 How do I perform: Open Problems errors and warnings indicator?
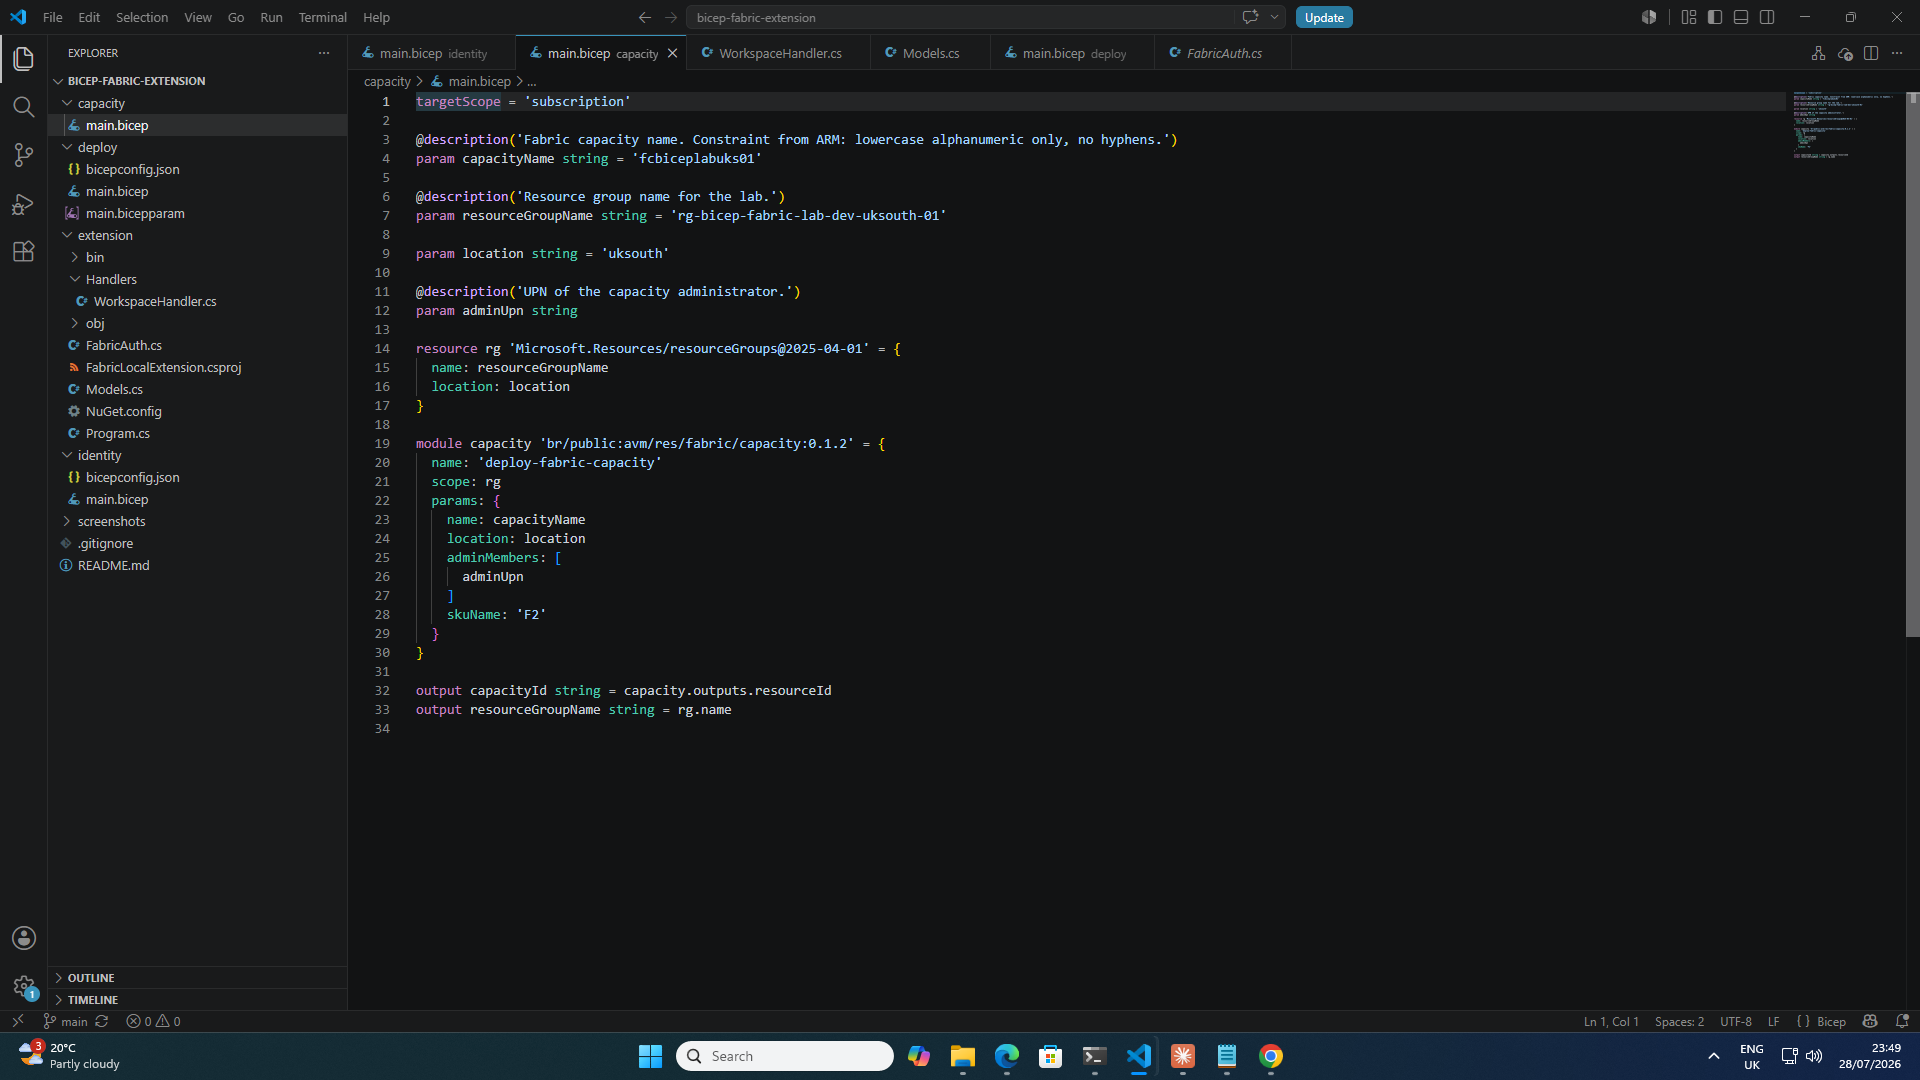[153, 1021]
